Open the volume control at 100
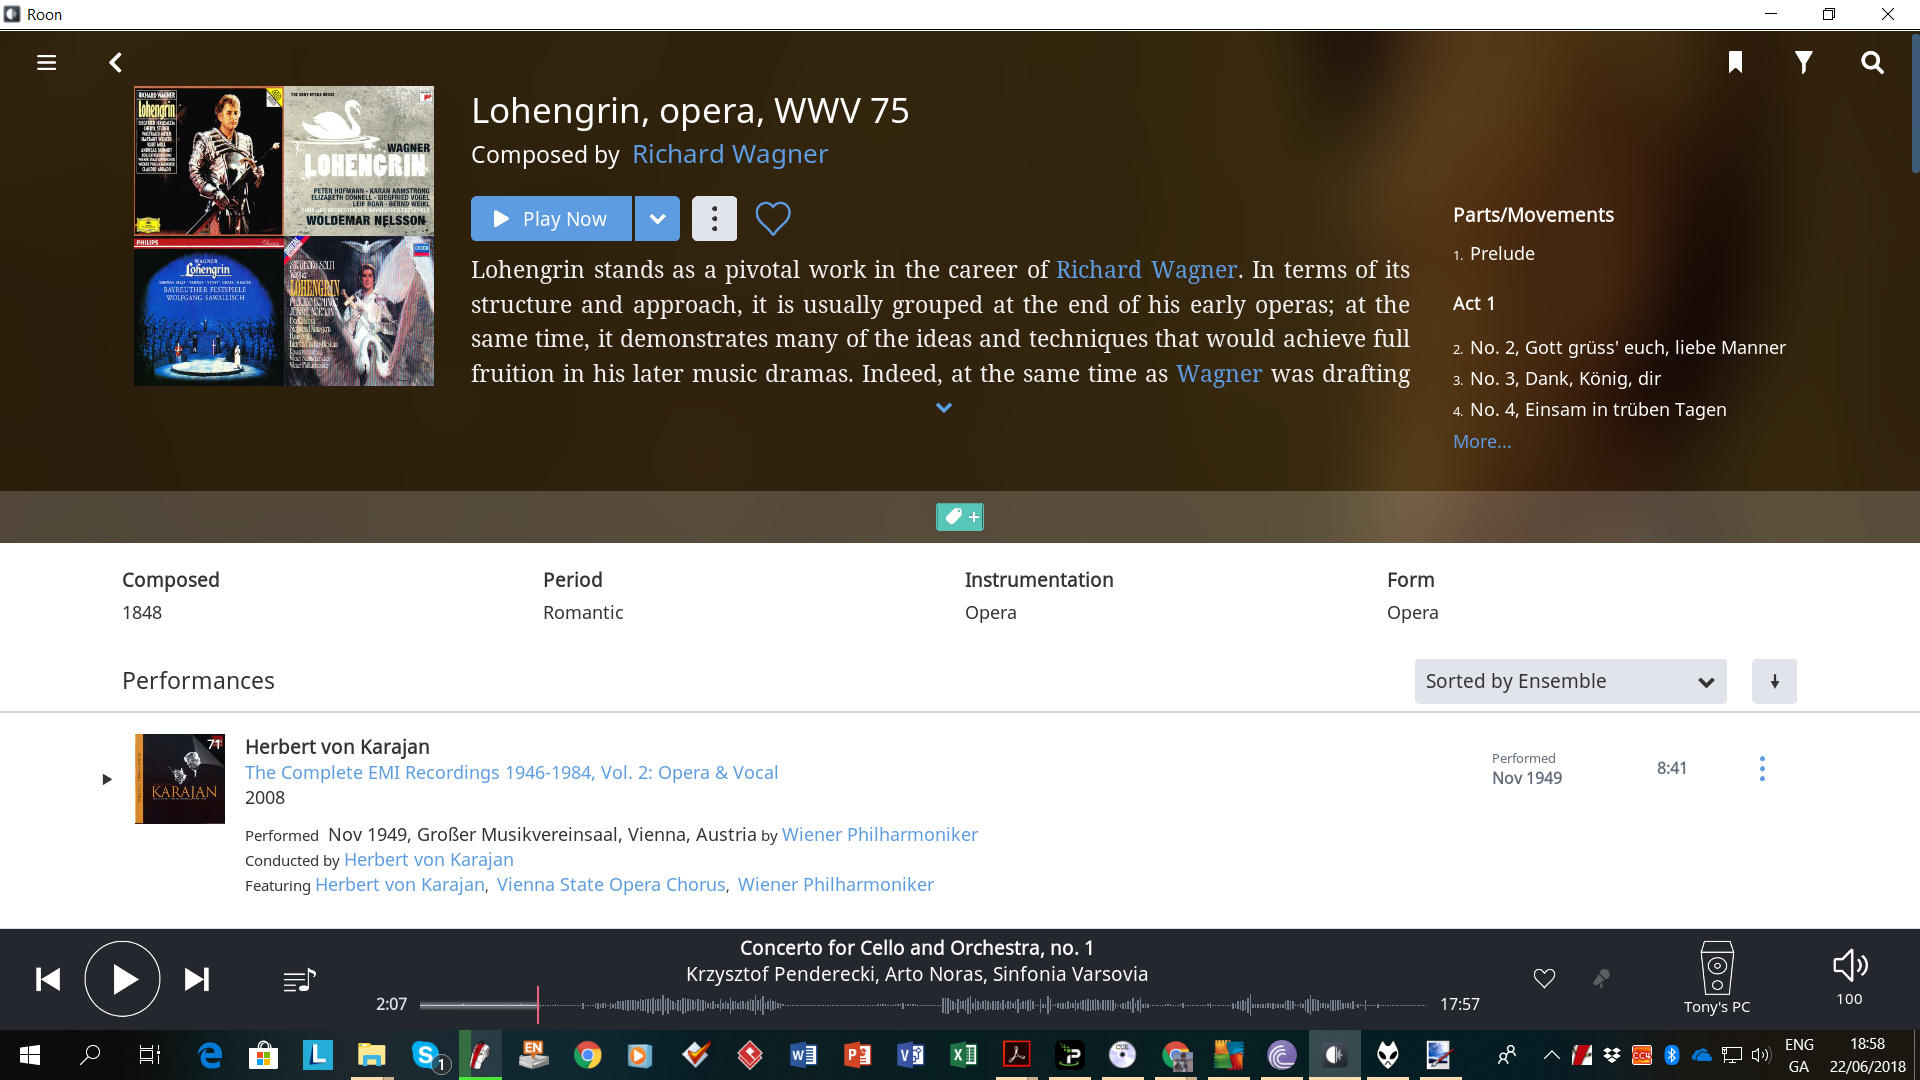Image resolution: width=1920 pixels, height=1080 pixels. (1850, 976)
